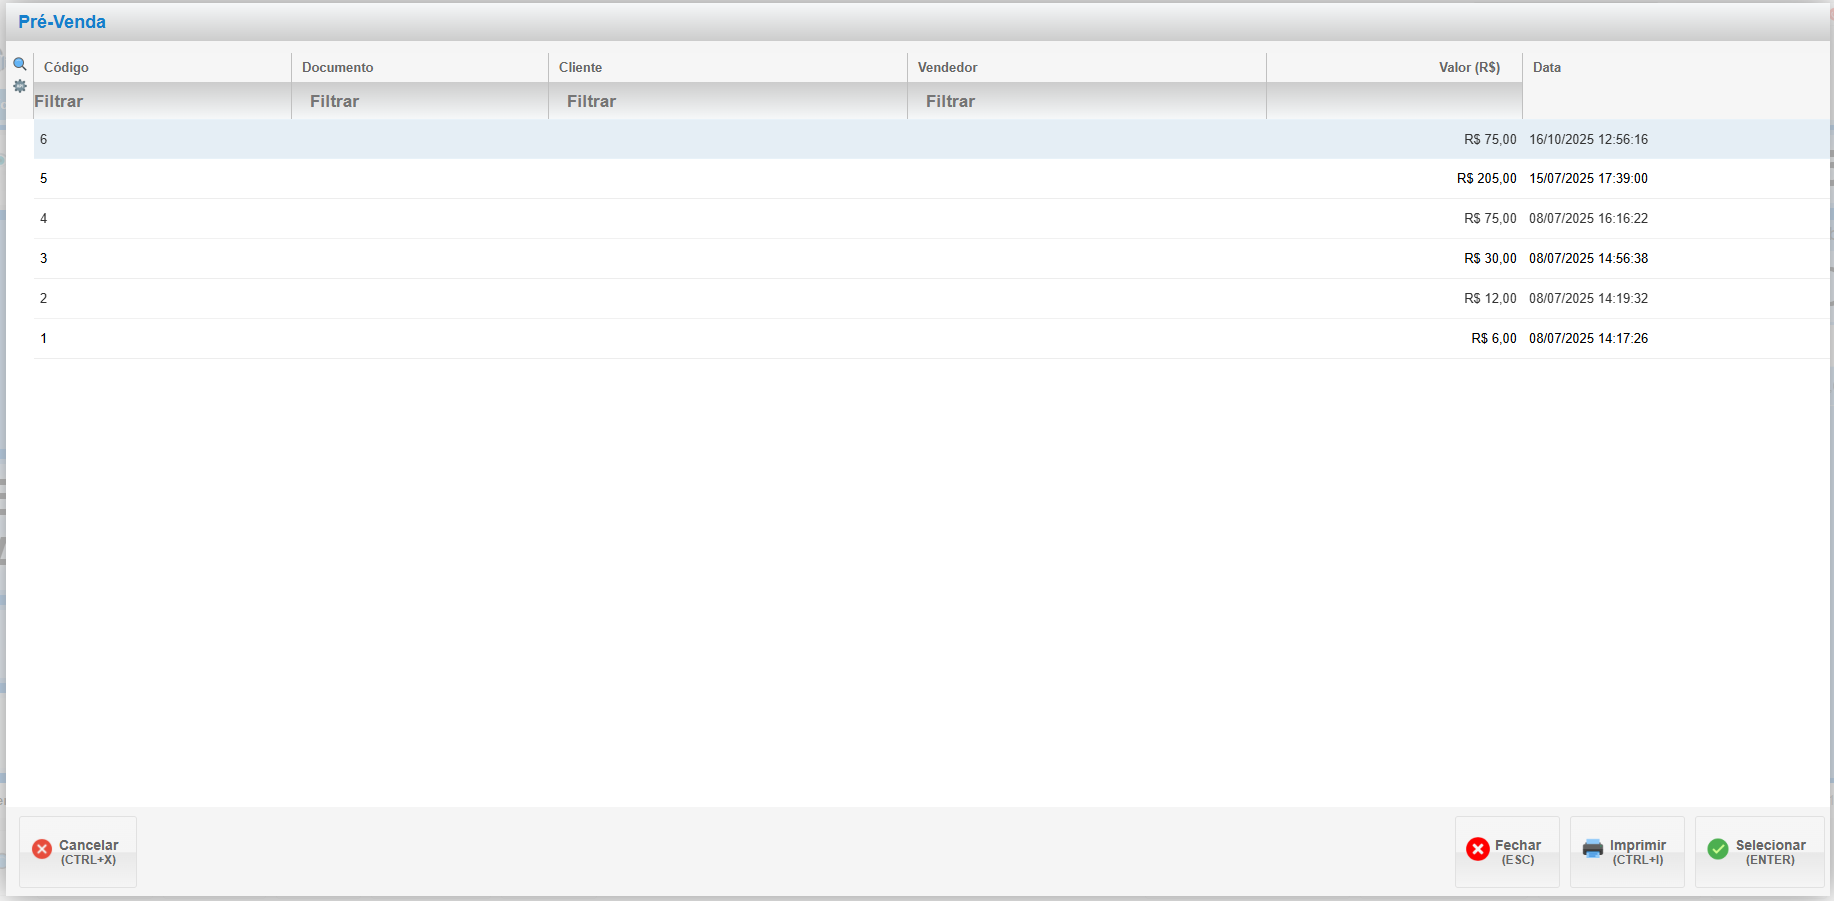1834x901 pixels.
Task: Click the printer icon on Imprimir
Action: tap(1593, 849)
